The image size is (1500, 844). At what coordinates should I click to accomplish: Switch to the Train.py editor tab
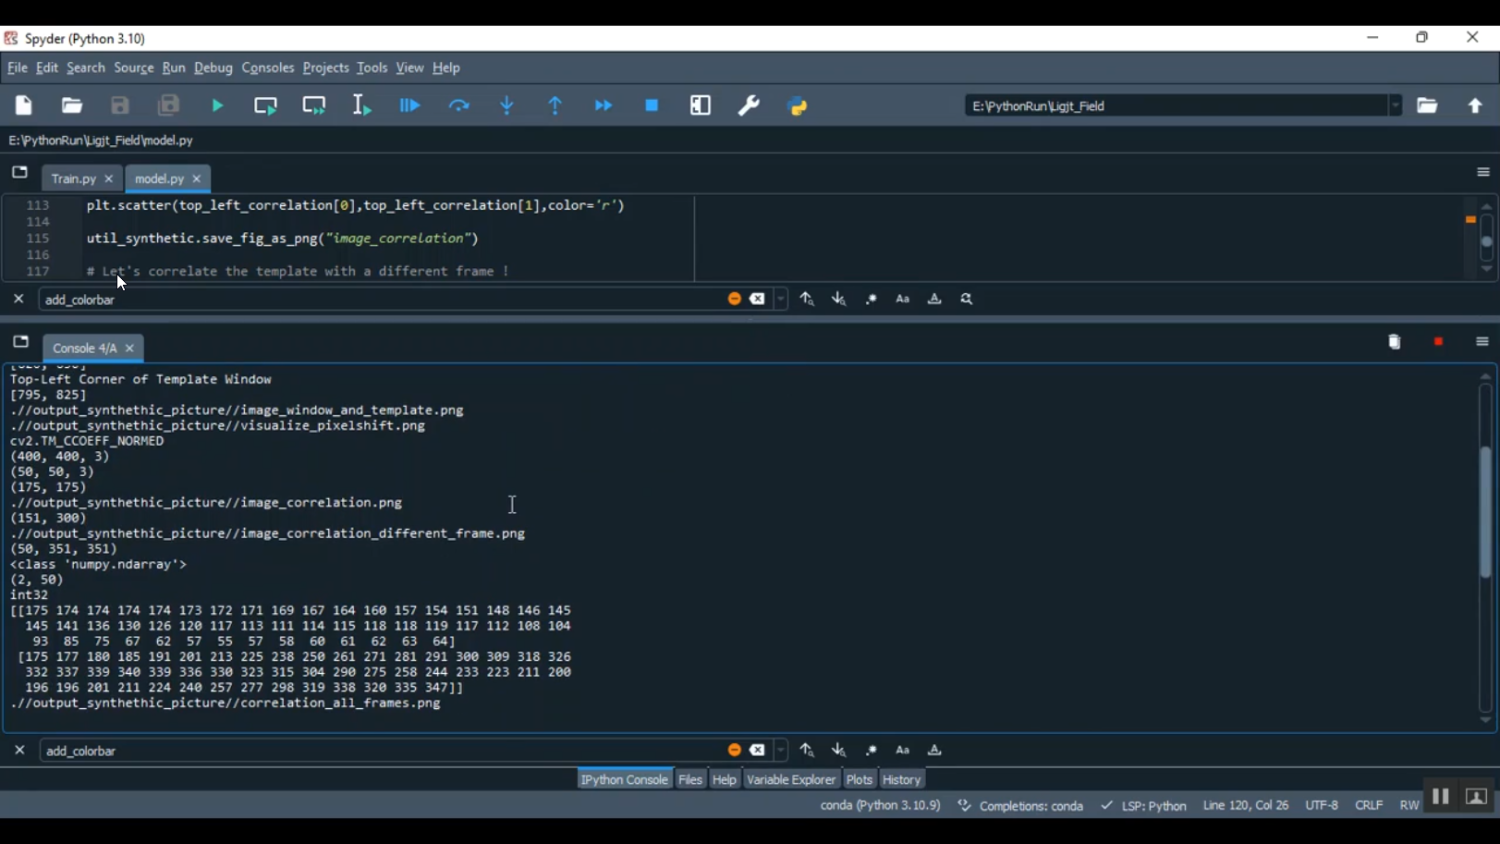point(73,179)
